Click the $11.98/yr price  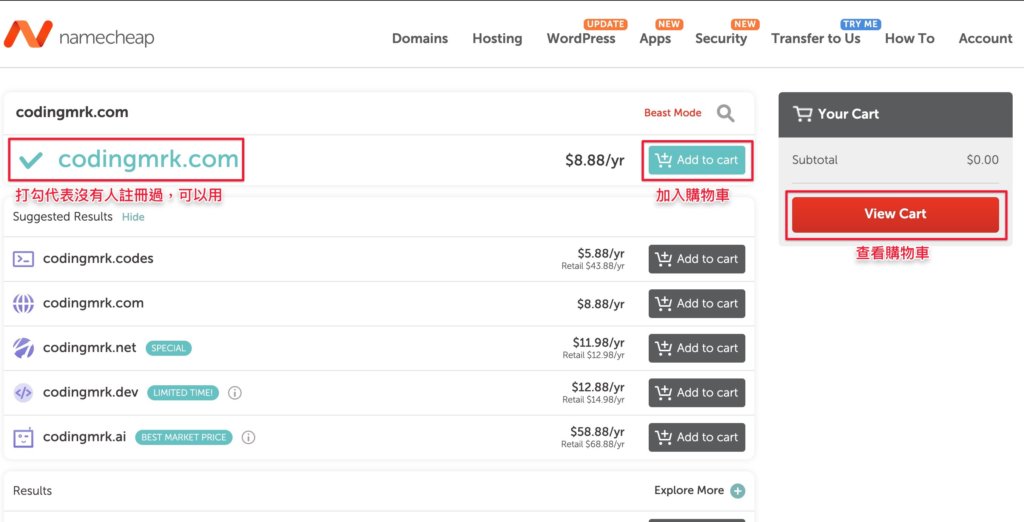(598, 343)
